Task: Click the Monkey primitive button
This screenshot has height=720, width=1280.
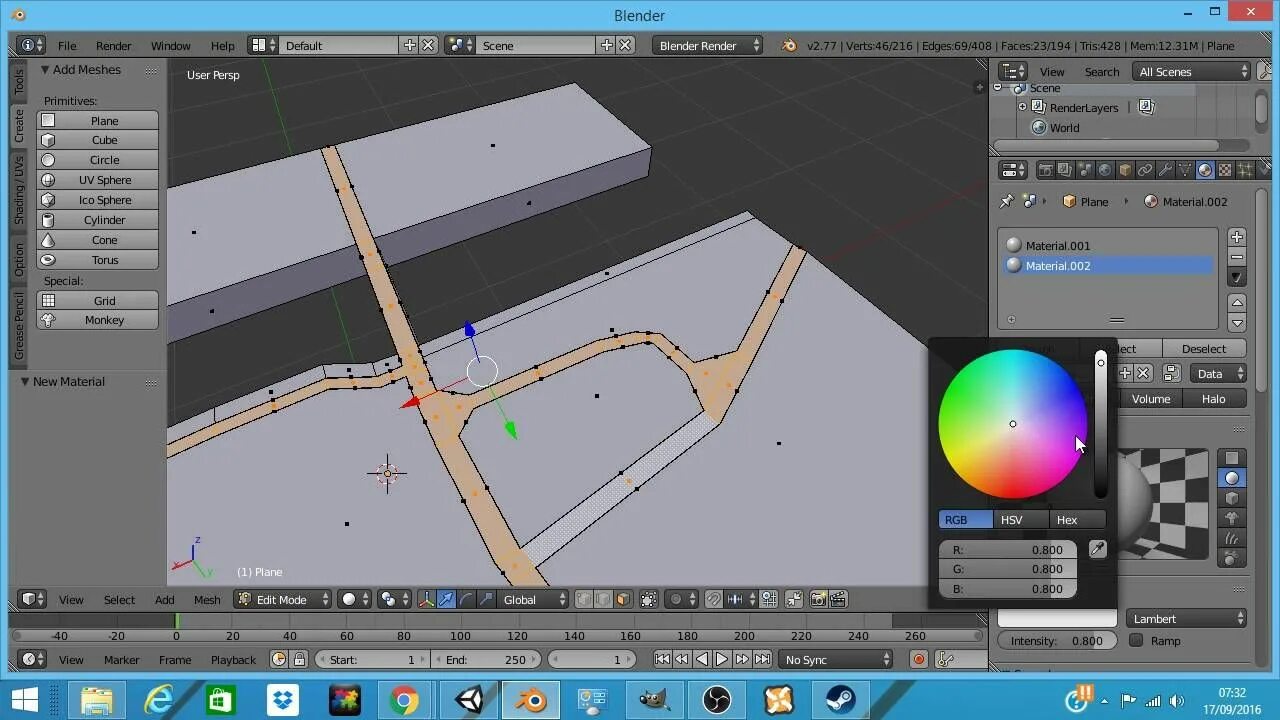Action: 98,320
